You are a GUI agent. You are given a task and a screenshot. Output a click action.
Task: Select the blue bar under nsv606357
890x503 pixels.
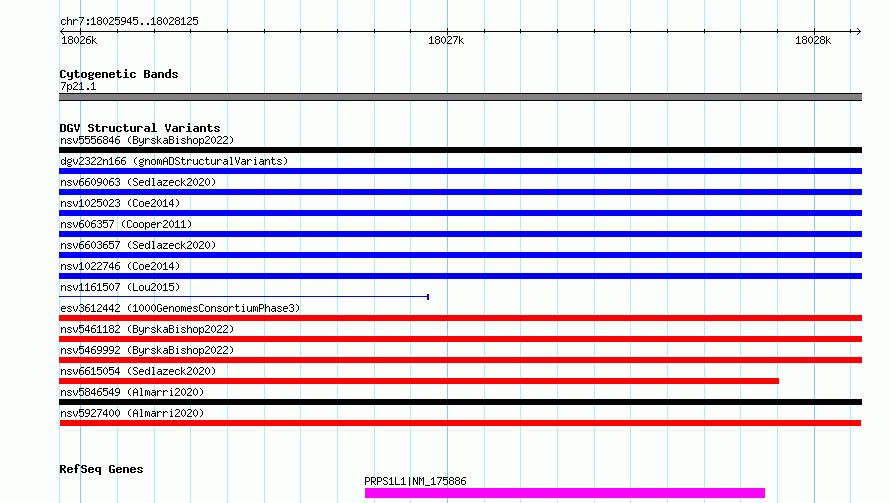tap(460, 234)
